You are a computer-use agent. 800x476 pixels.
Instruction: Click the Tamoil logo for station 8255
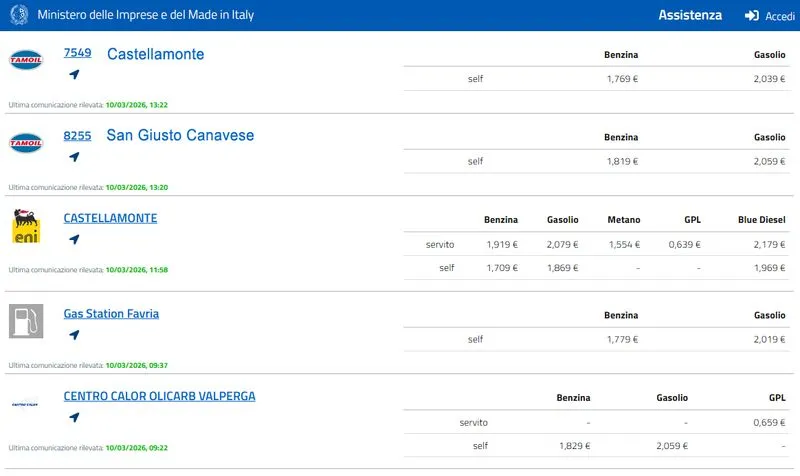(25, 142)
